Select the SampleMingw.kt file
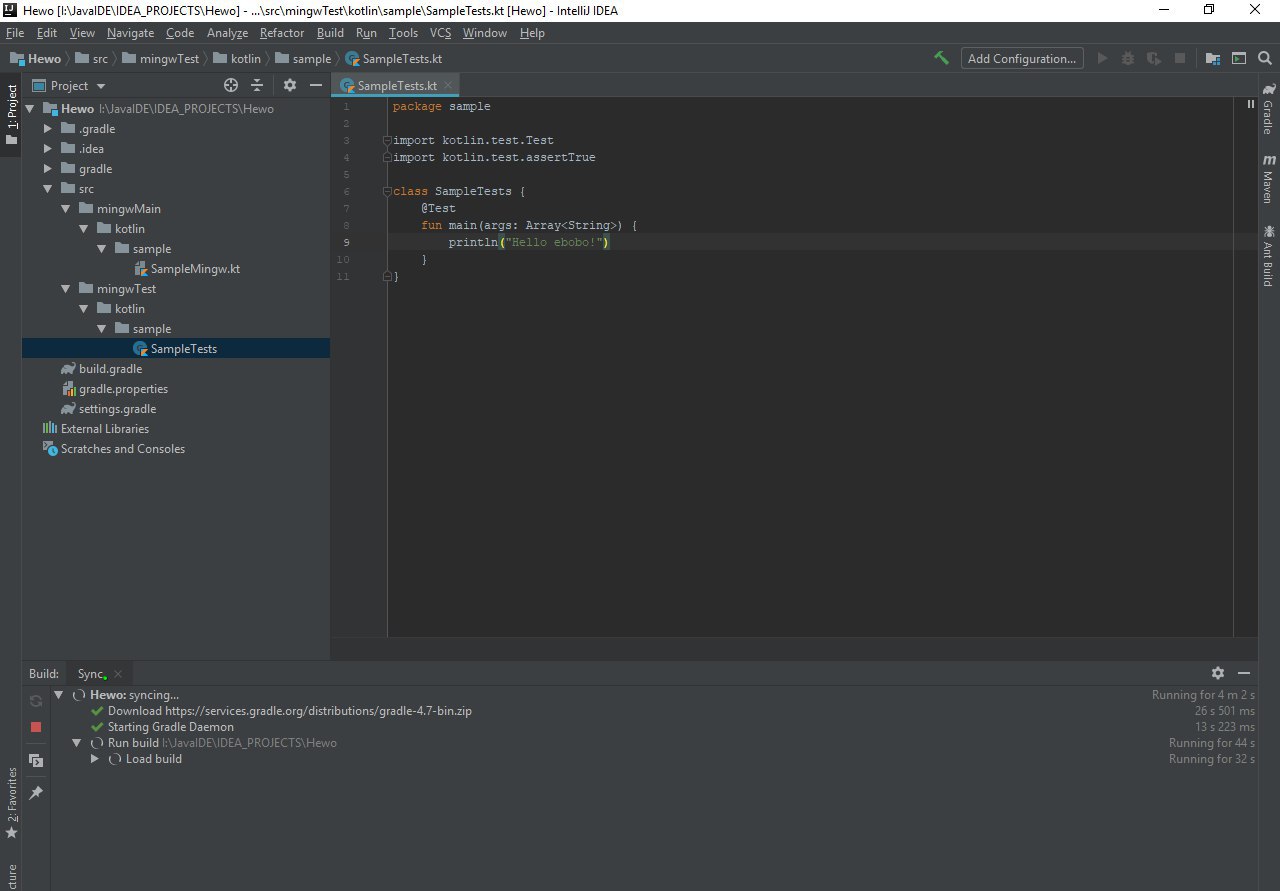This screenshot has height=891, width=1280. [x=195, y=269]
